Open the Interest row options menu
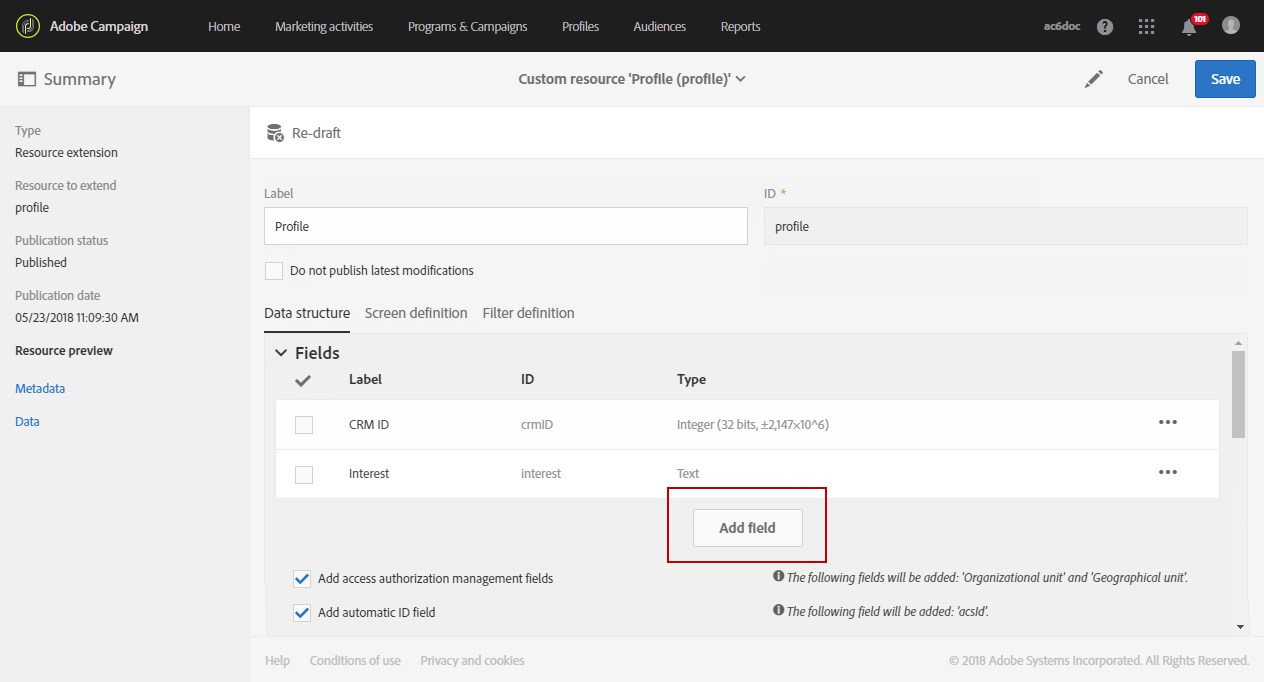 coord(1168,472)
